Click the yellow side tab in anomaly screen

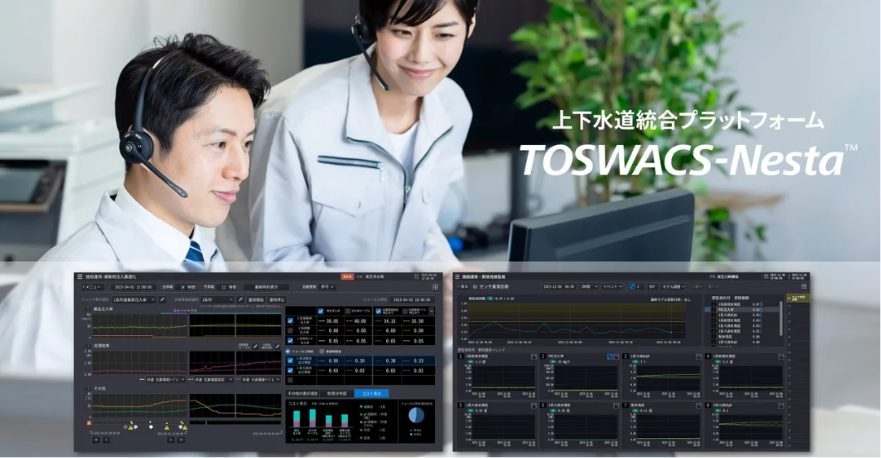(798, 298)
